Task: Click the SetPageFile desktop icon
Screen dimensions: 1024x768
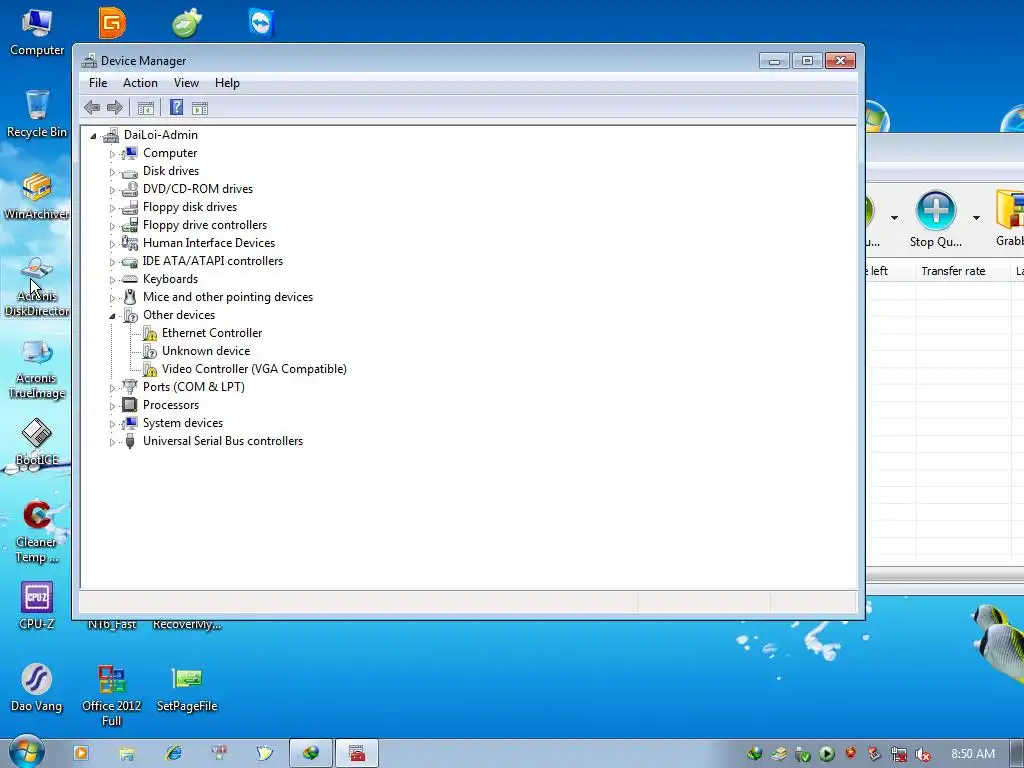Action: 187,688
